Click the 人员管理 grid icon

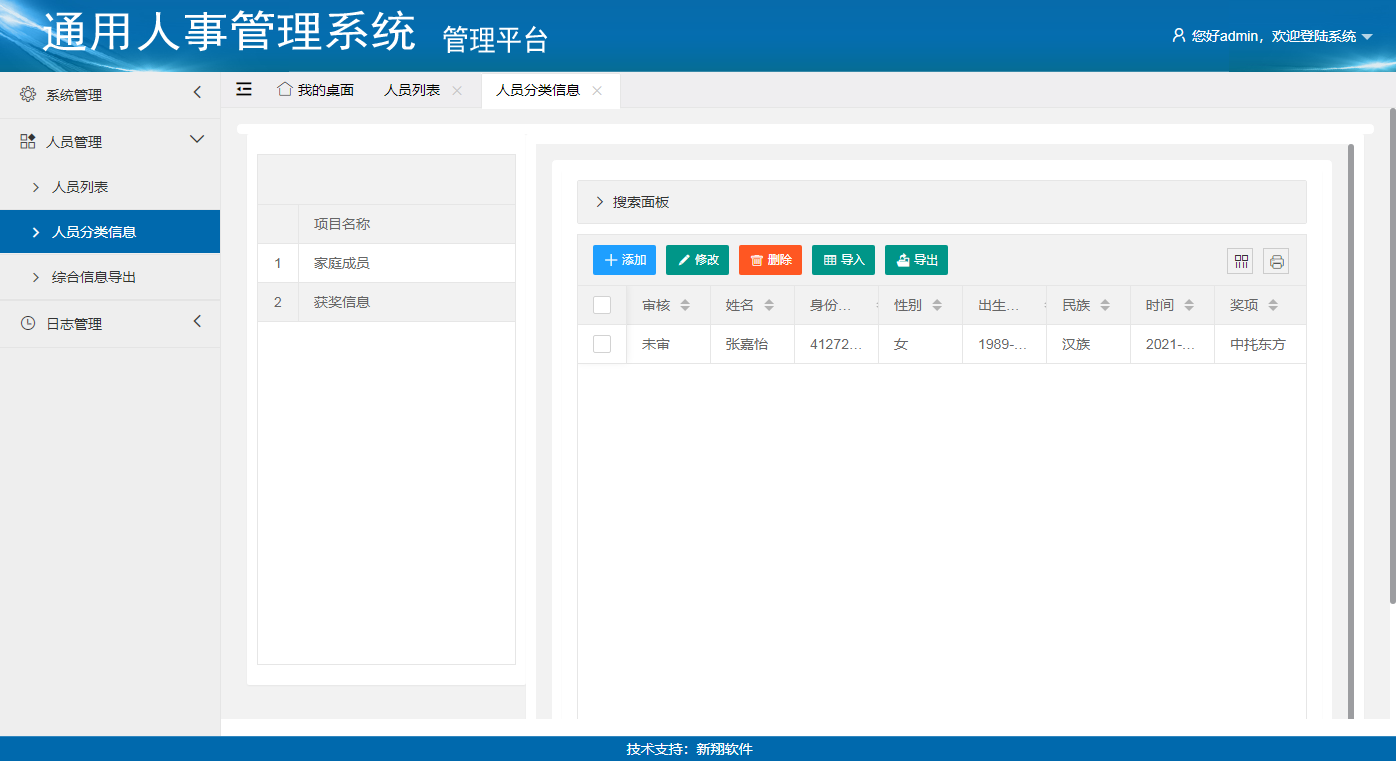(28, 142)
